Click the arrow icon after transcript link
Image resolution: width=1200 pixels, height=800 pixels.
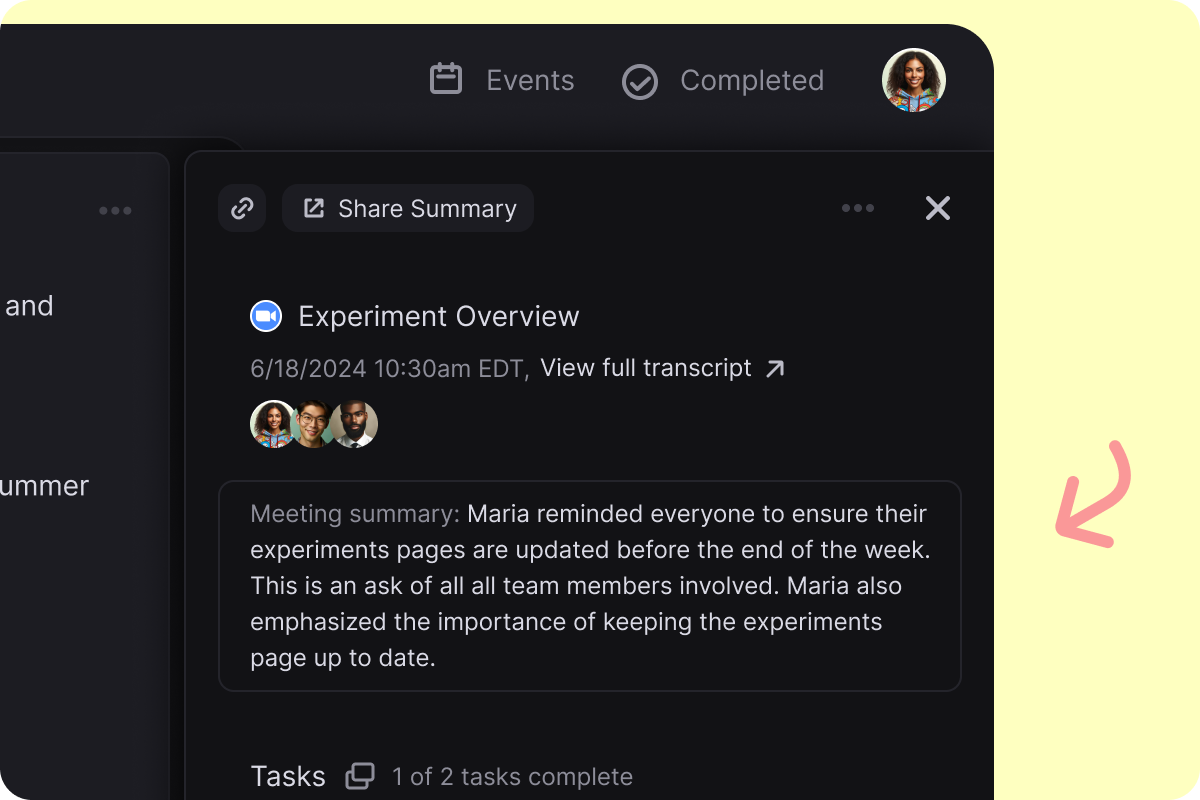pos(775,369)
